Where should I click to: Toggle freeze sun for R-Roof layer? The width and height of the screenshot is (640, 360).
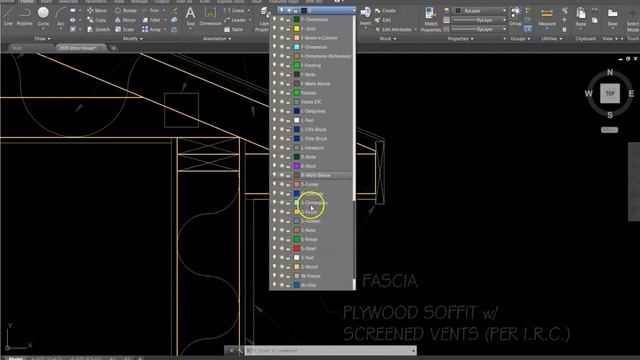(282, 166)
